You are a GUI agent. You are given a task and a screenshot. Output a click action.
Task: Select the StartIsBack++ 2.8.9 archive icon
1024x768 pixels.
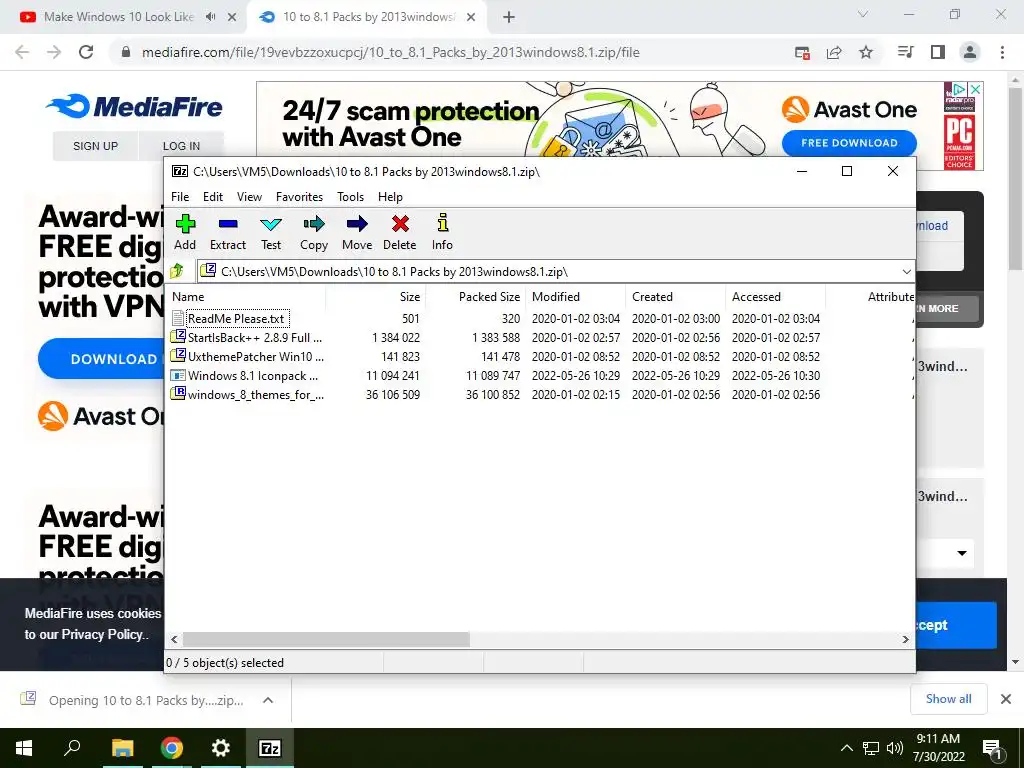178,337
